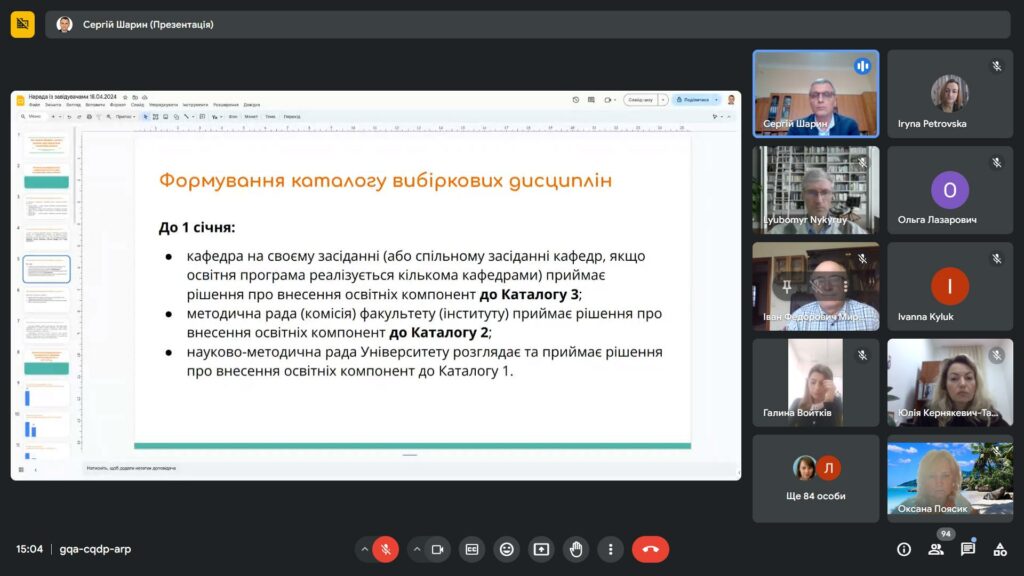
Task: Open the 'Ще 84 особи' participants tile
Action: 815,478
